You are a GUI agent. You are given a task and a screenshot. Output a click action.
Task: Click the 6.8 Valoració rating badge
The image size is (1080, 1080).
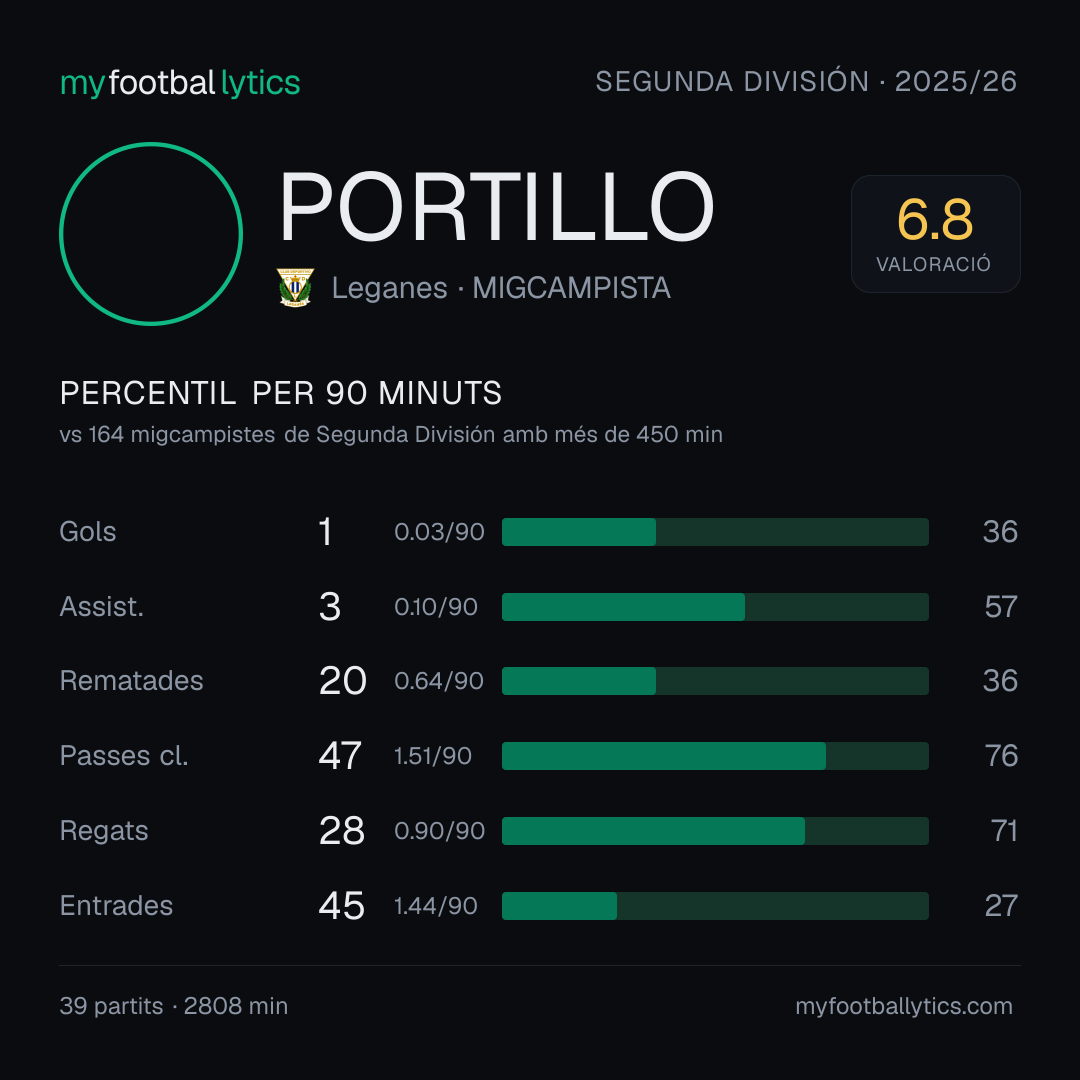(x=935, y=233)
